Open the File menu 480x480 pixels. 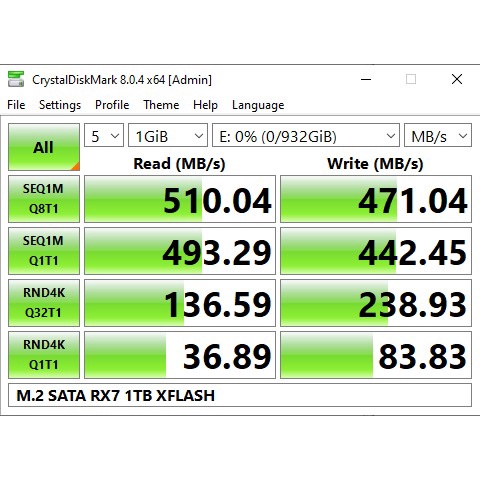[x=16, y=105]
